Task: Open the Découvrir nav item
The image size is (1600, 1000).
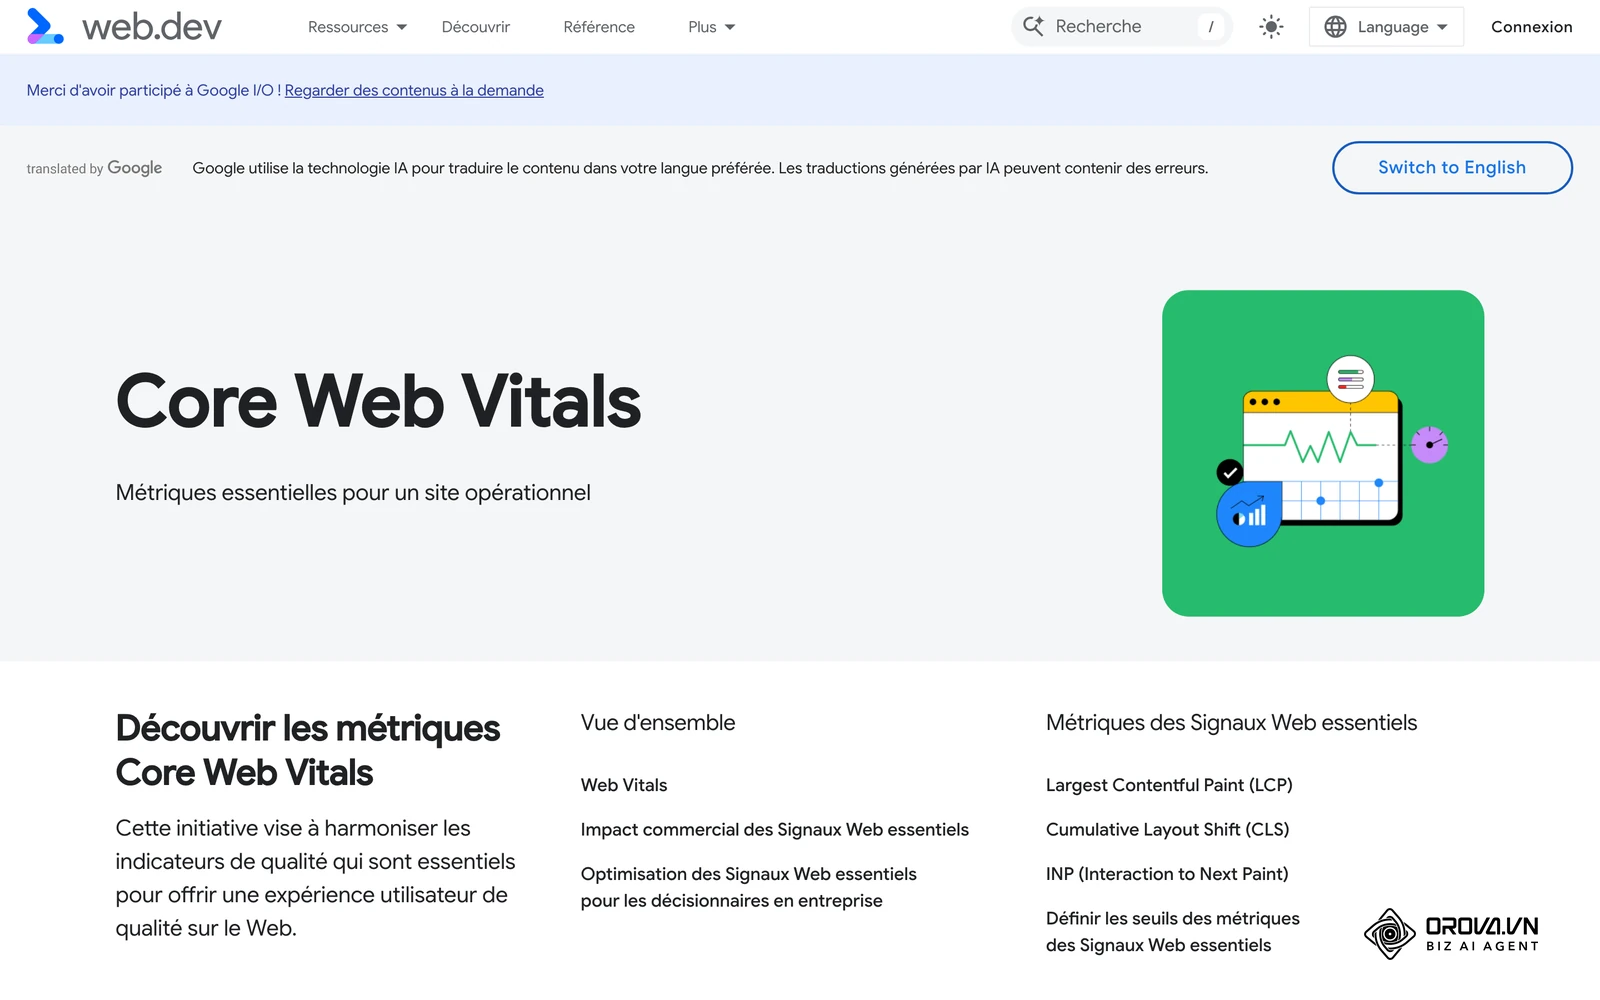Action: click(476, 27)
